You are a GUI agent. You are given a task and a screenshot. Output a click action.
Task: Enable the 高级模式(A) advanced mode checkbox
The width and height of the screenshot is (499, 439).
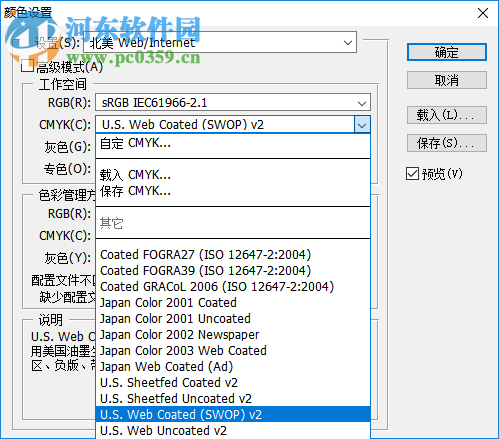pyautogui.click(x=27, y=66)
